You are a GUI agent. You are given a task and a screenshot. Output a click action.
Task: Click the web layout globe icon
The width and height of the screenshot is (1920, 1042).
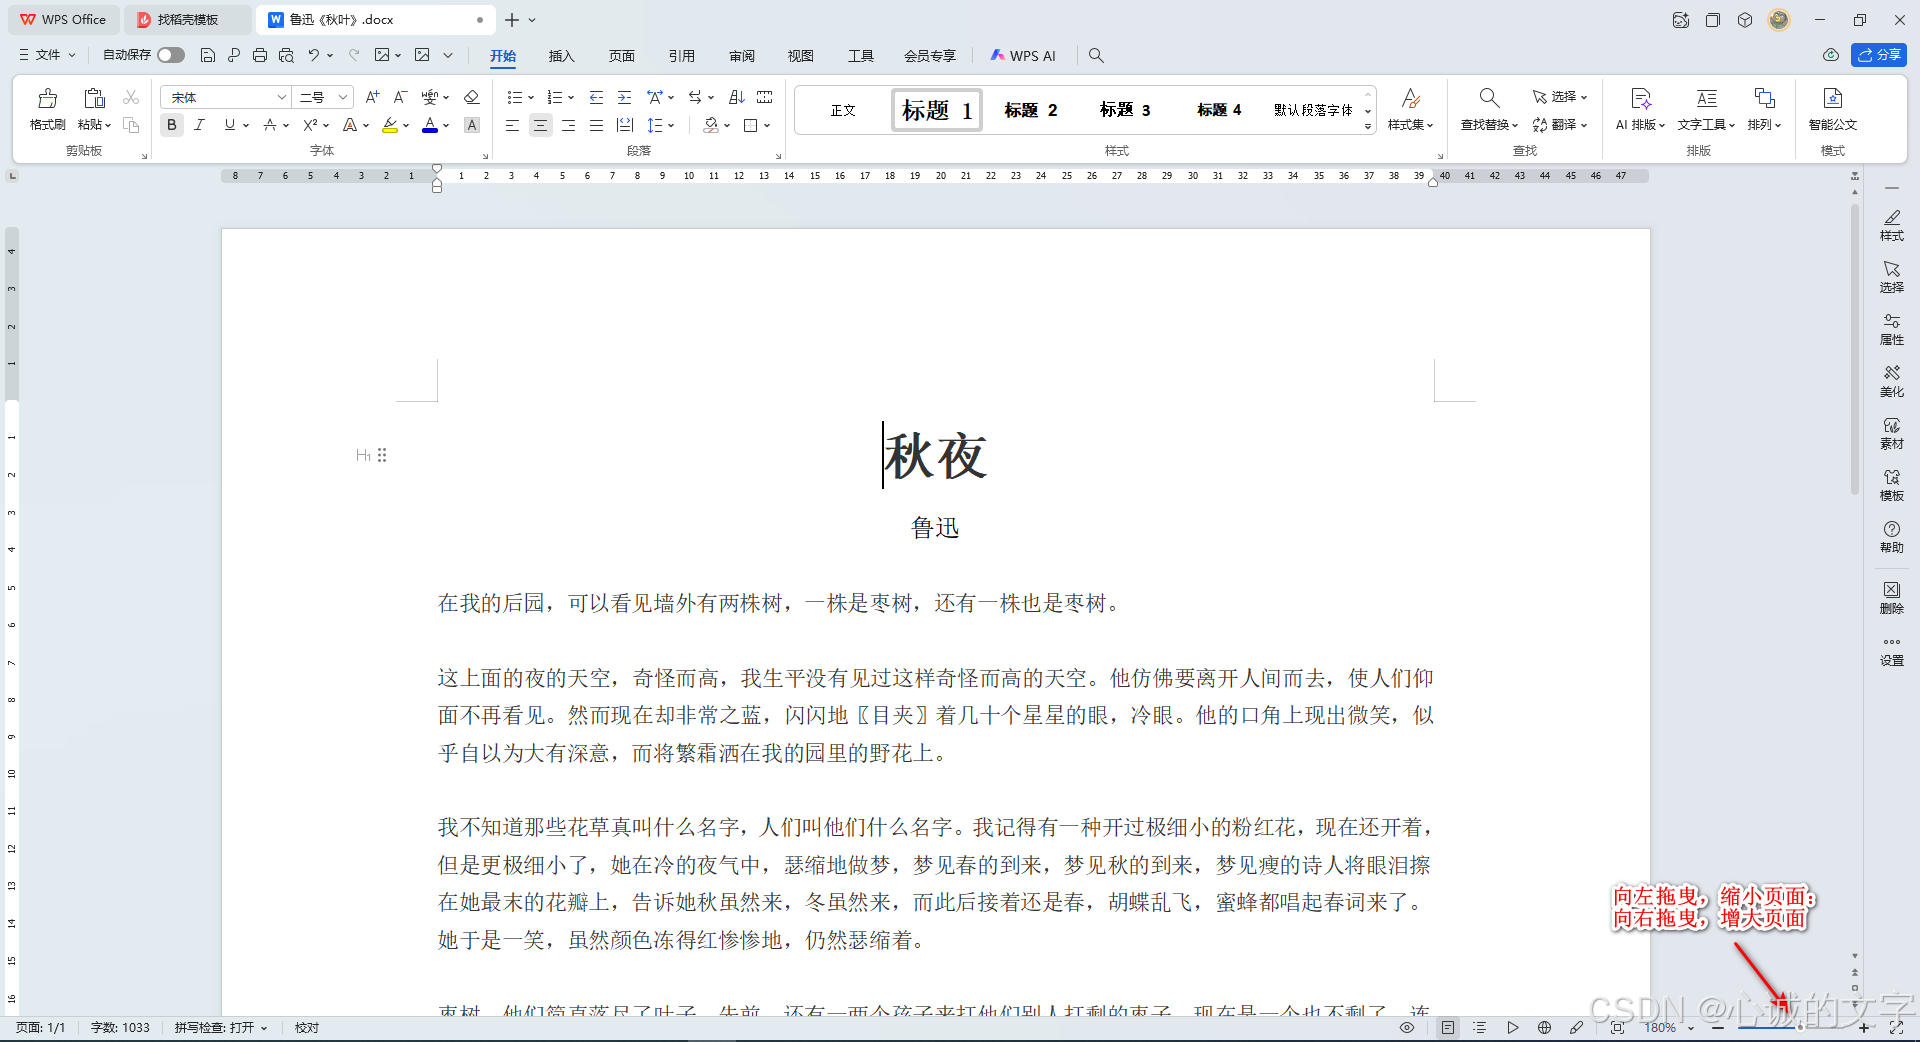pyautogui.click(x=1545, y=1027)
